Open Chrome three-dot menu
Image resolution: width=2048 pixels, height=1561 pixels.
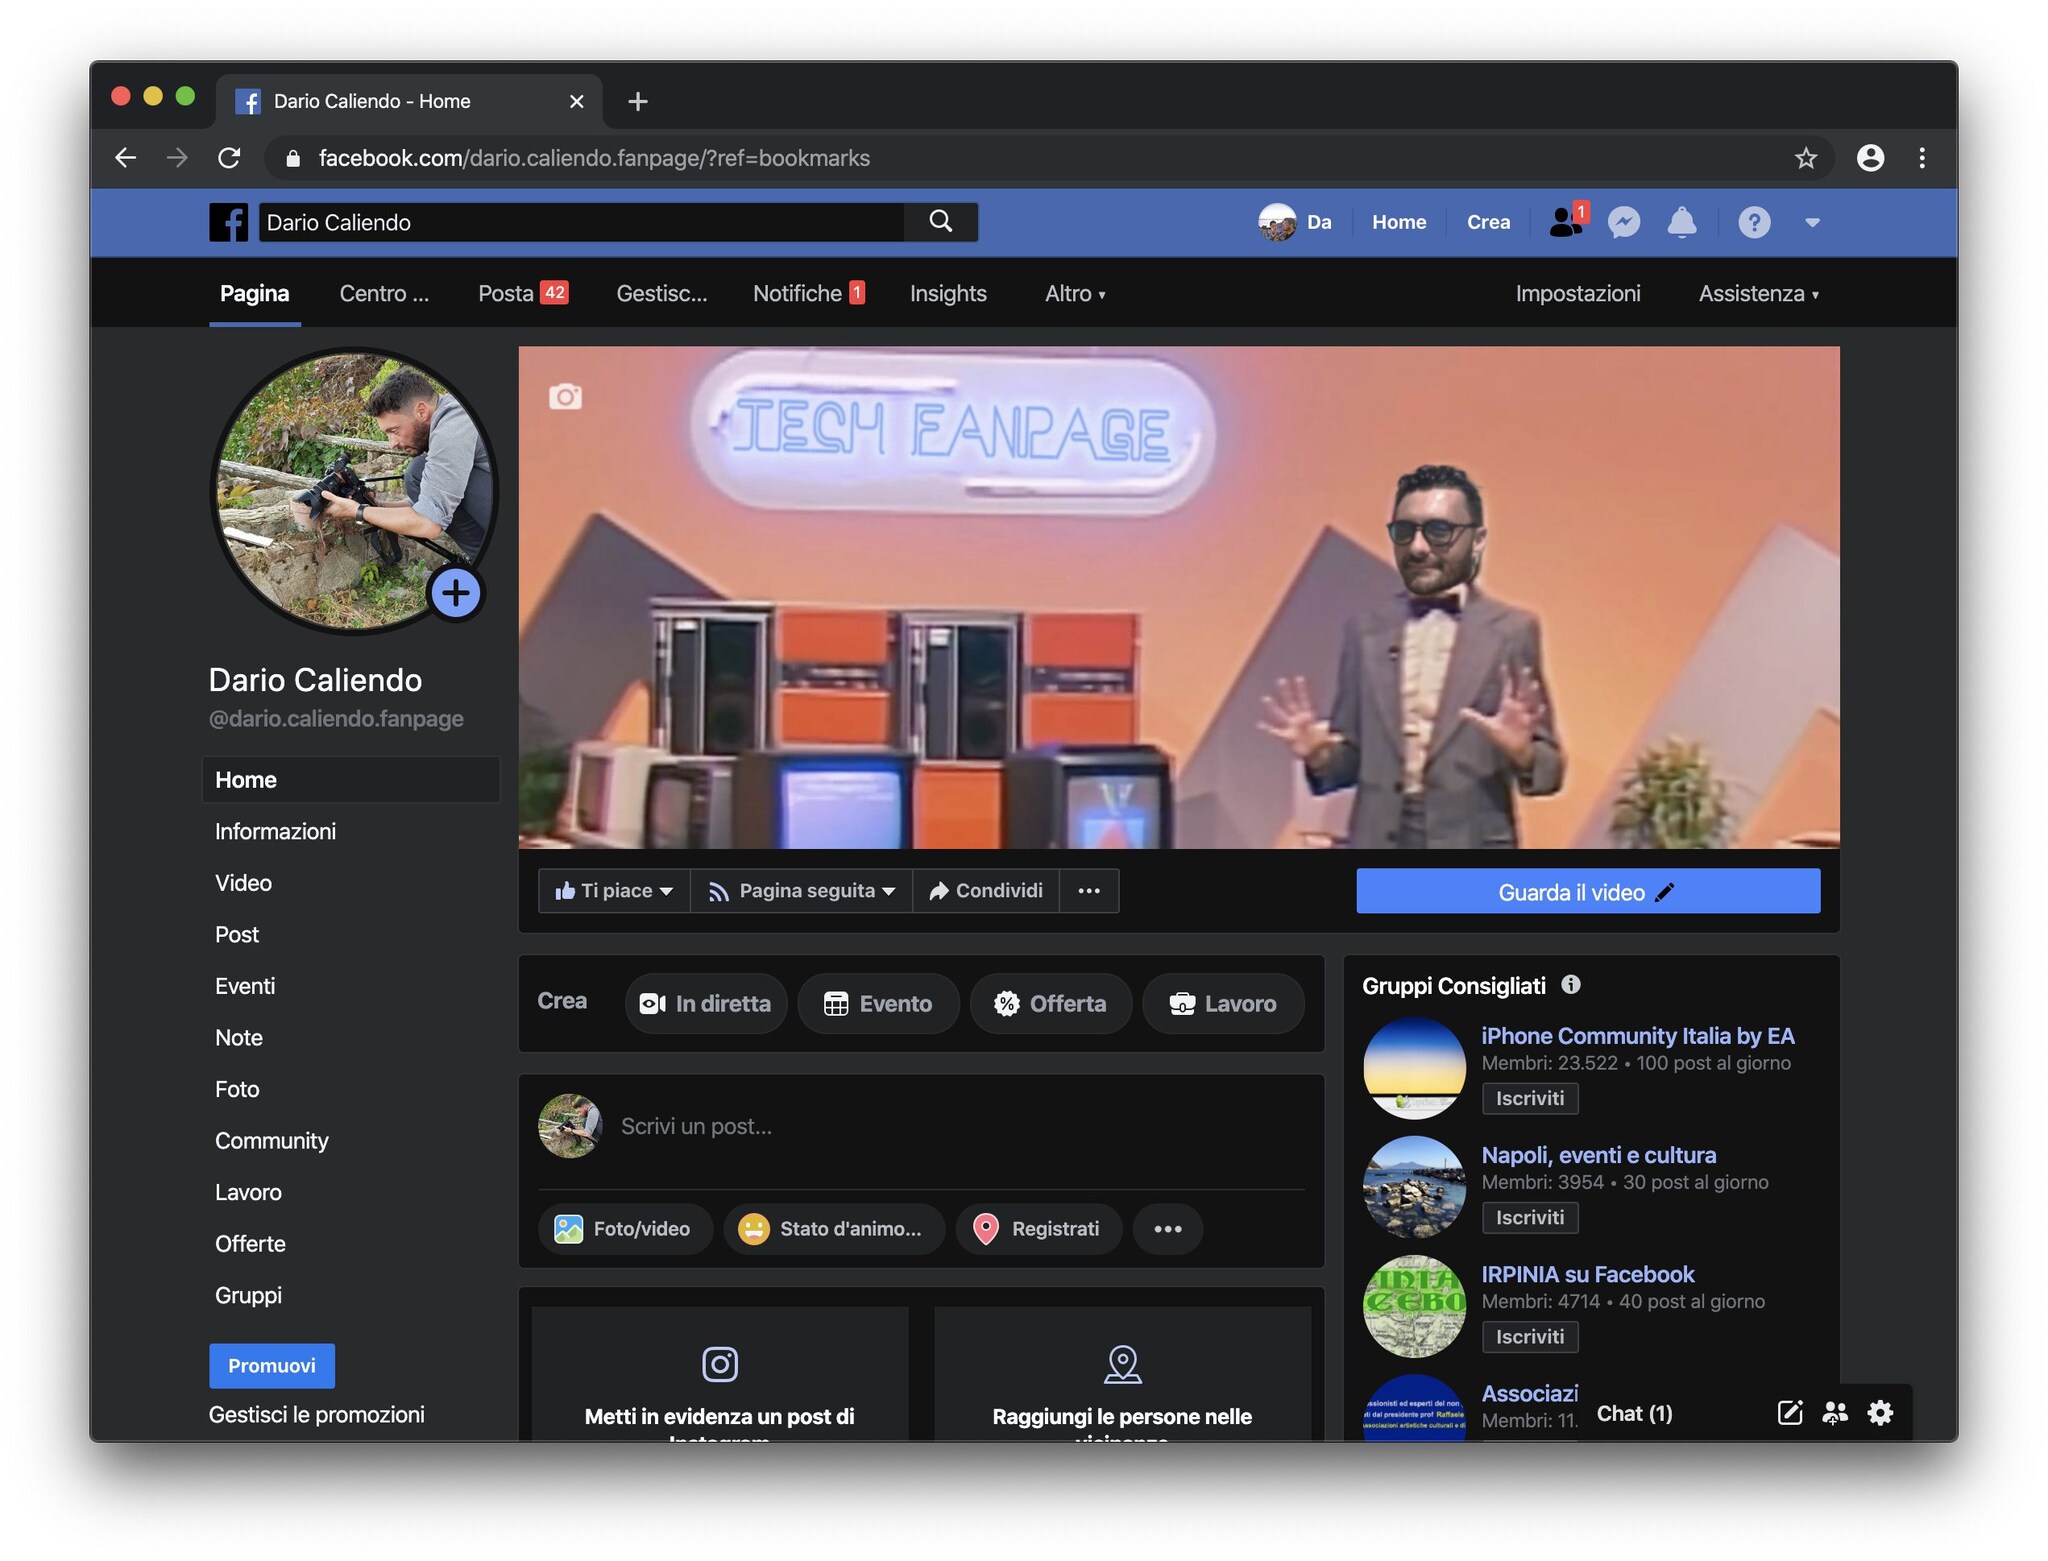coord(1922,158)
